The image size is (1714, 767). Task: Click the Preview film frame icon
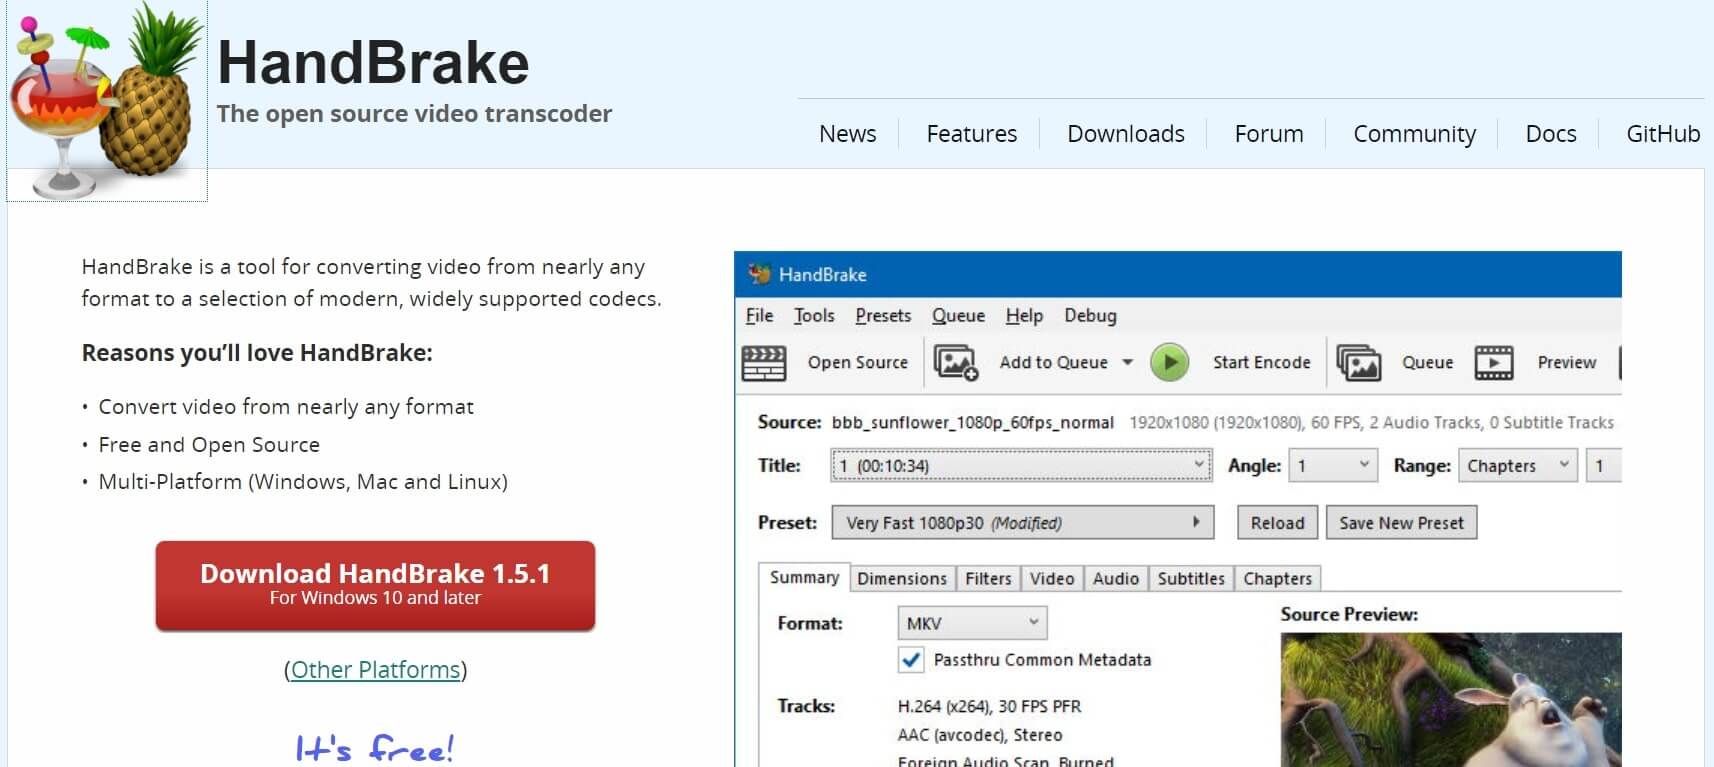coord(1494,363)
